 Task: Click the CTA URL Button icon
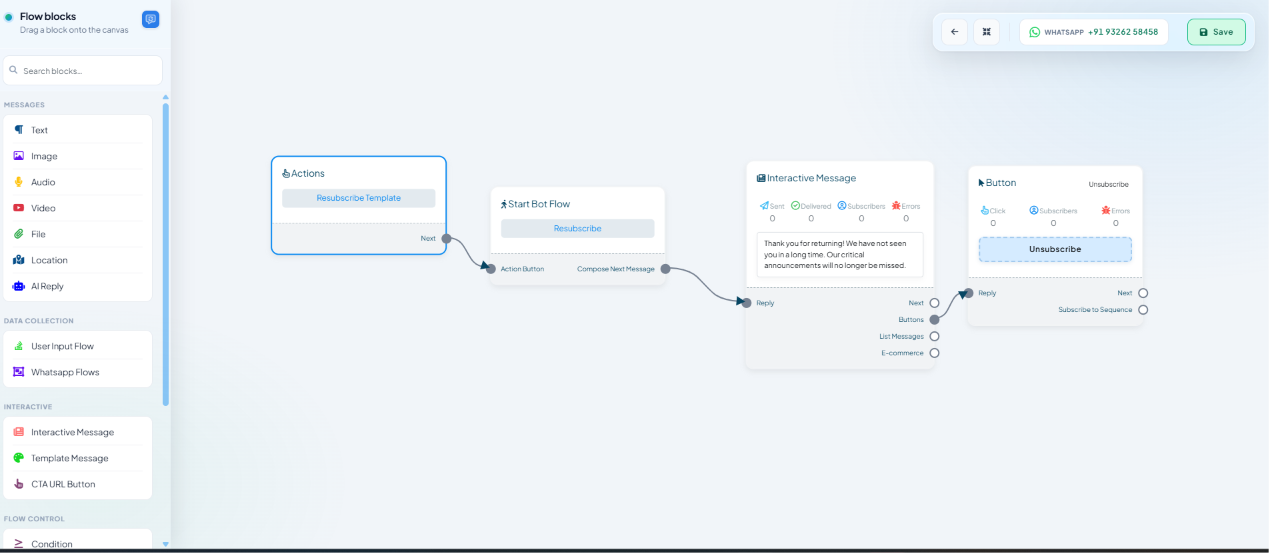coord(18,484)
